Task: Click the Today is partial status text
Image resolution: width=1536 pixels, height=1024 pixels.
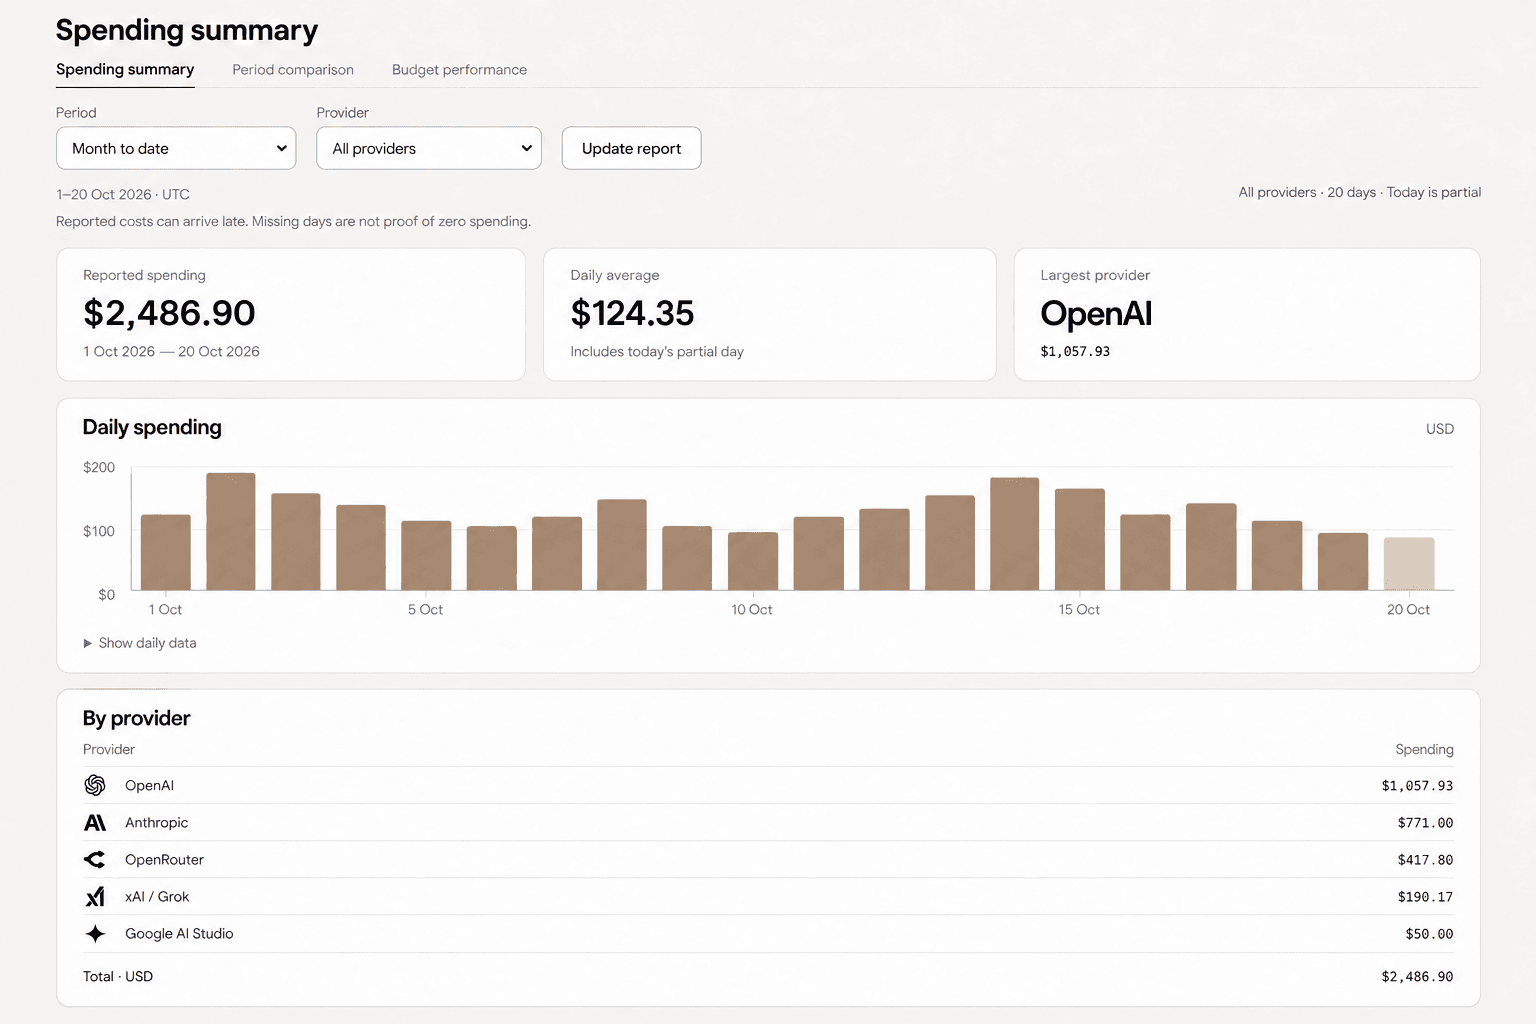Action: pyautogui.click(x=1434, y=192)
